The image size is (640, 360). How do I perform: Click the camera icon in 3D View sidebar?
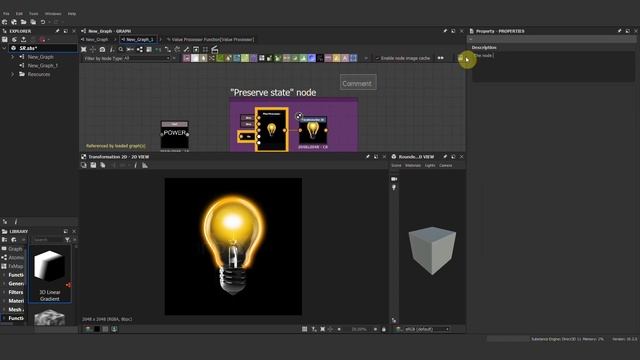click(x=394, y=179)
